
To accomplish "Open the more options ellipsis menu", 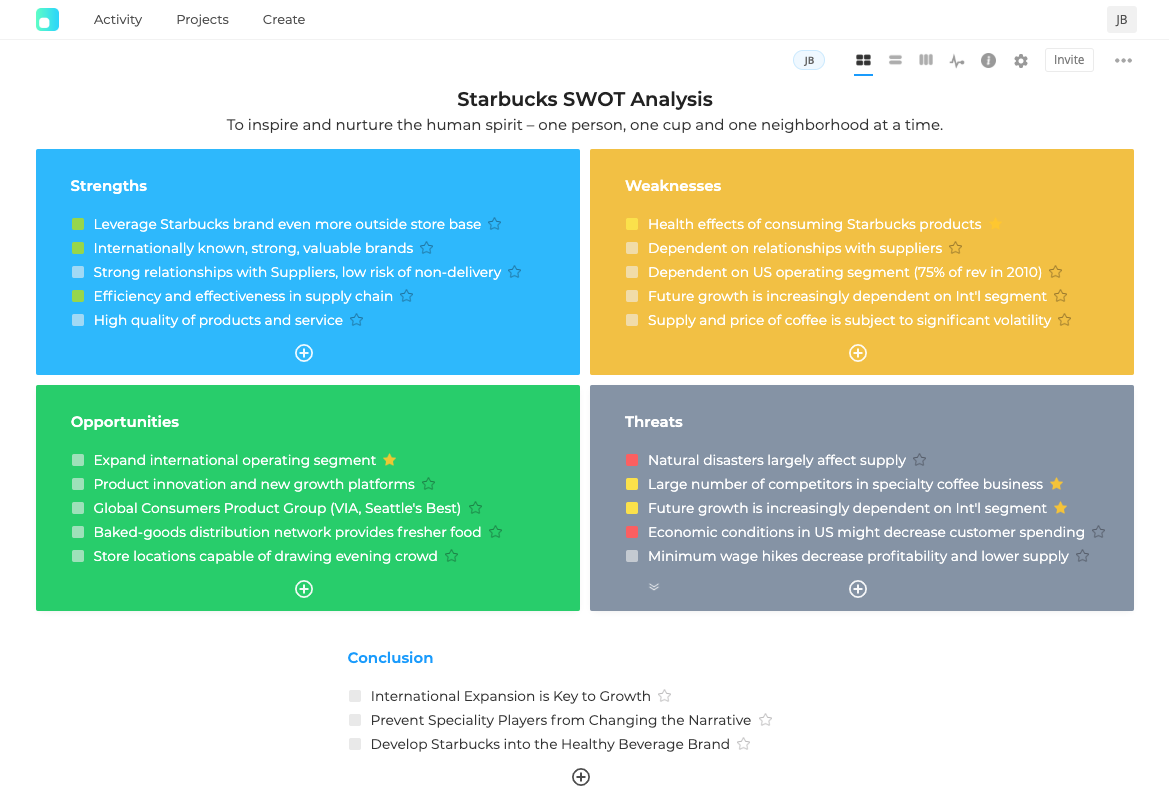I will click(x=1123, y=60).
